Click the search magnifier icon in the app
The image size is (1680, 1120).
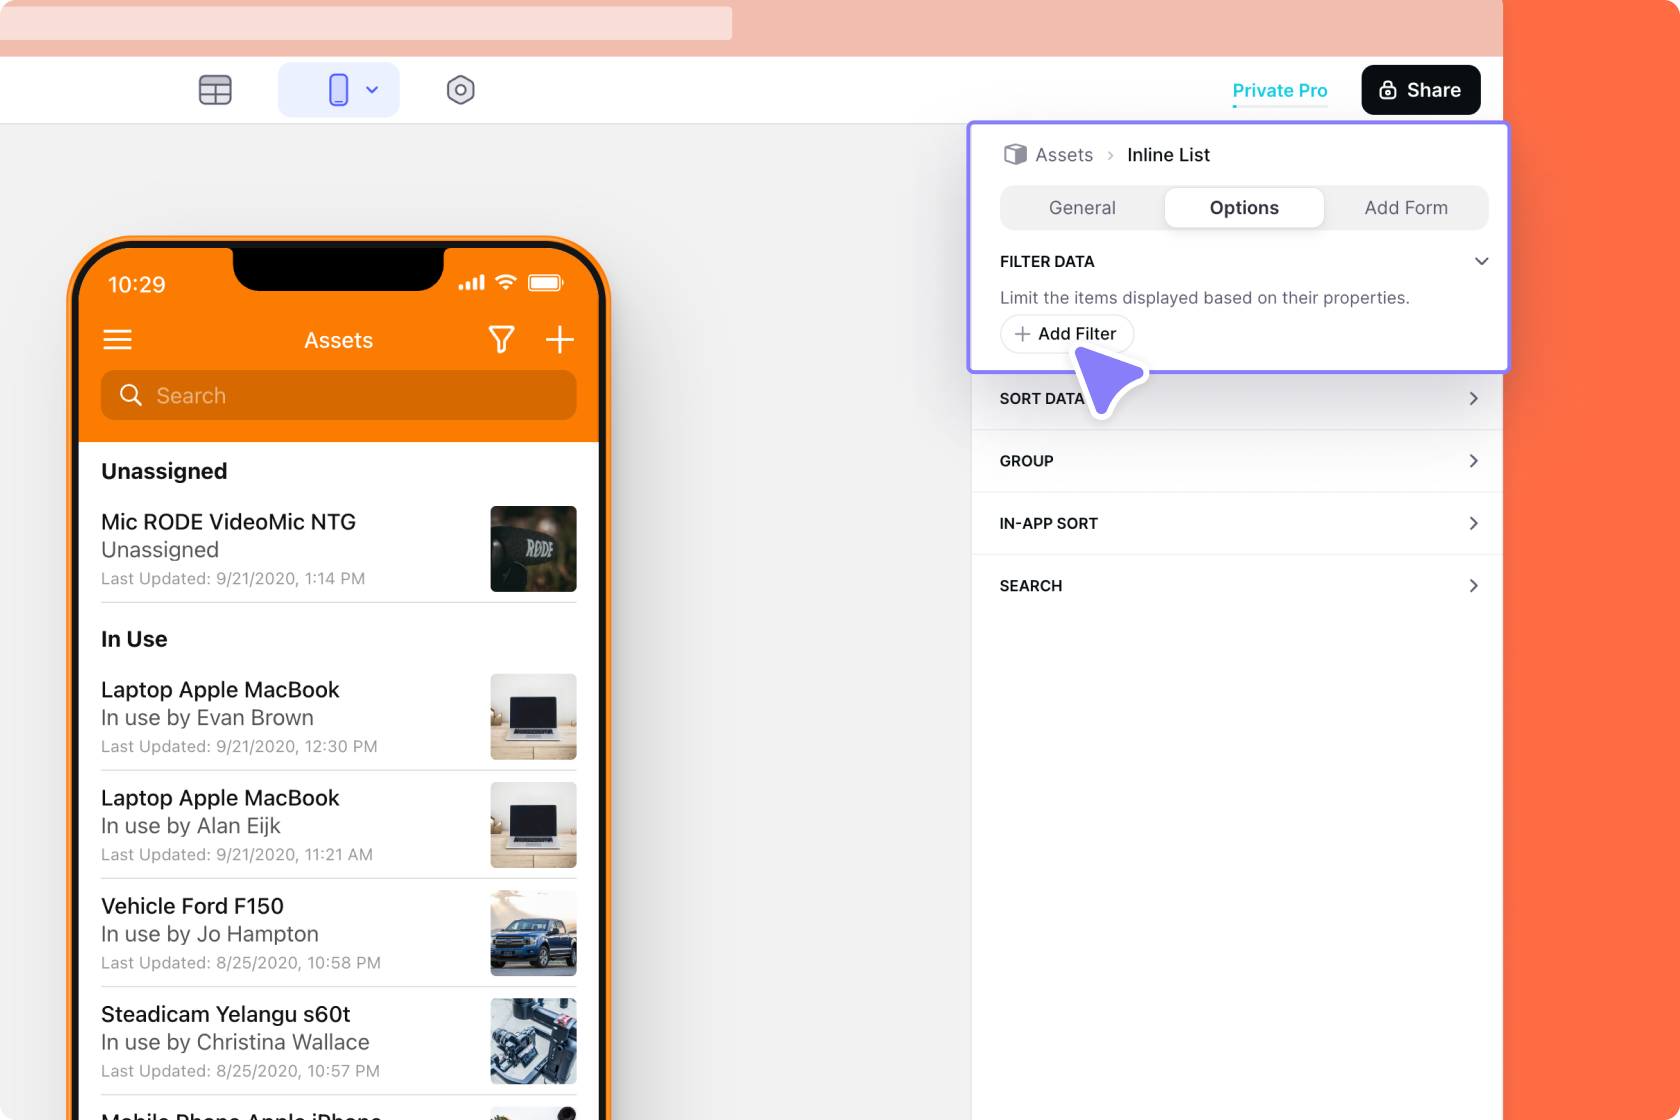click(131, 395)
